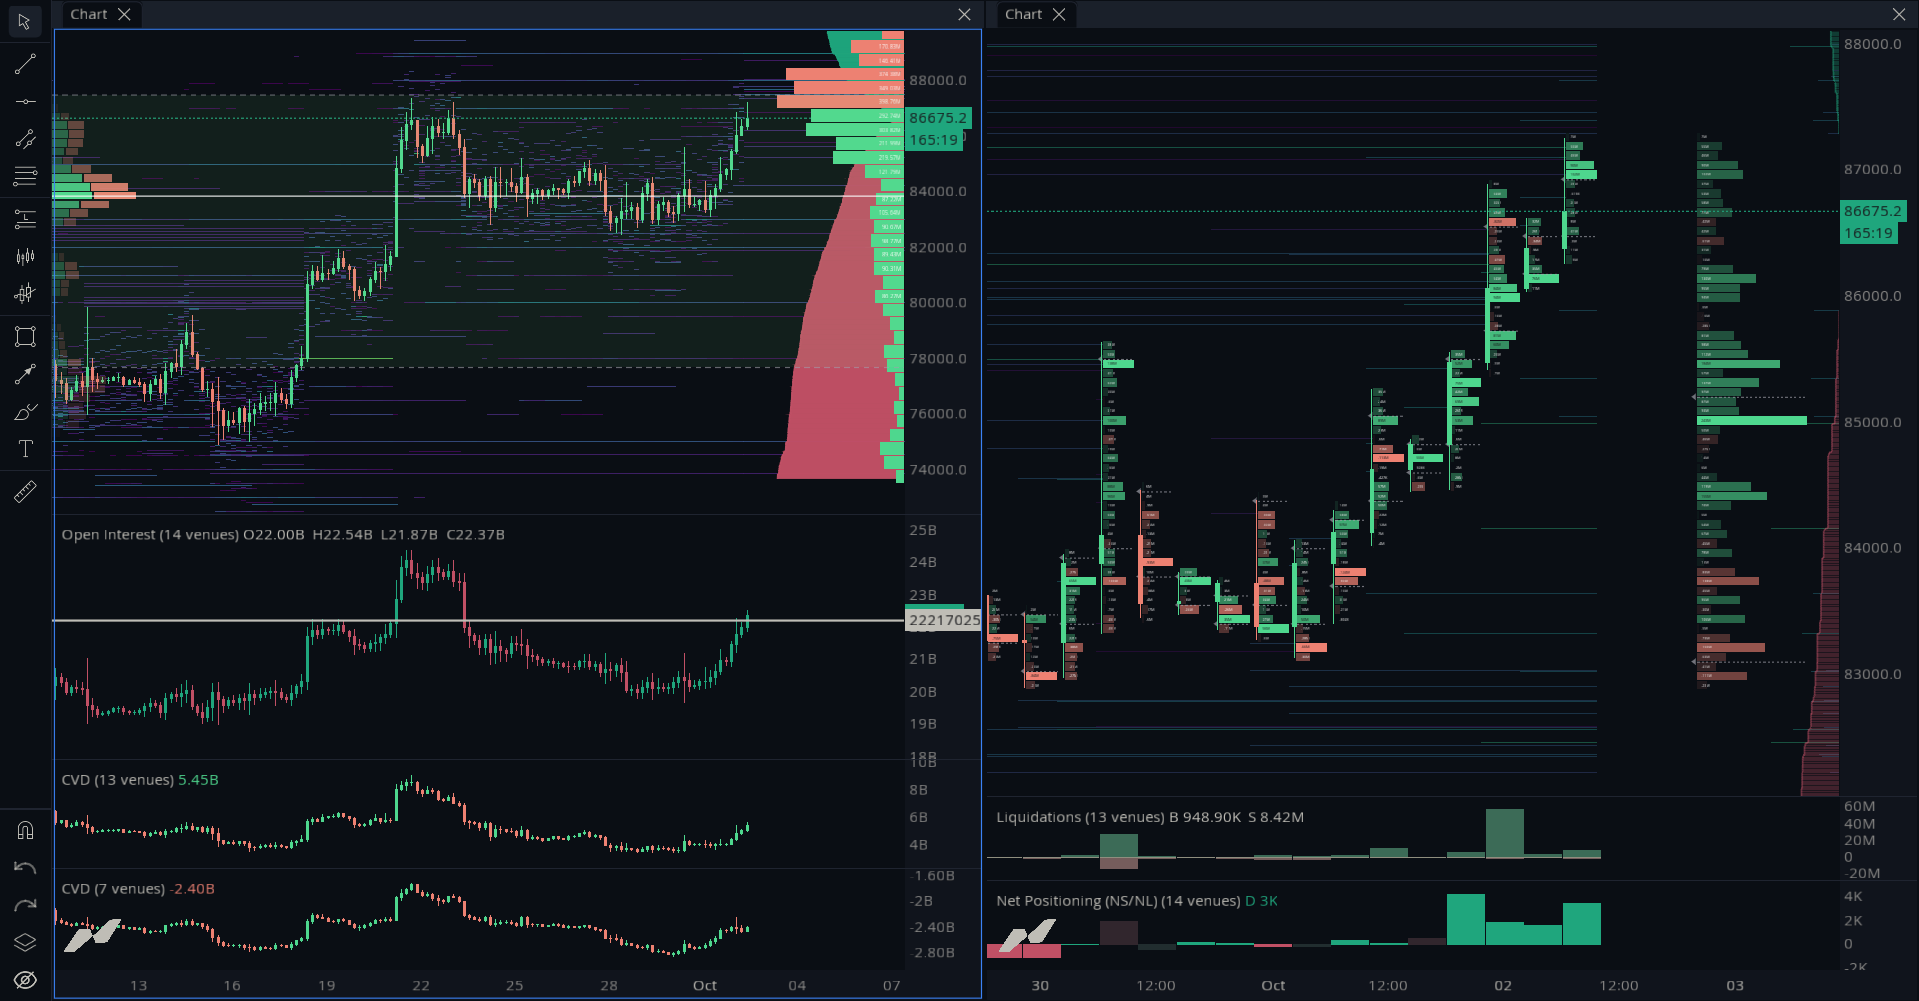Image resolution: width=1919 pixels, height=1001 pixels.
Task: Select the text annotation tool
Action: click(x=25, y=449)
